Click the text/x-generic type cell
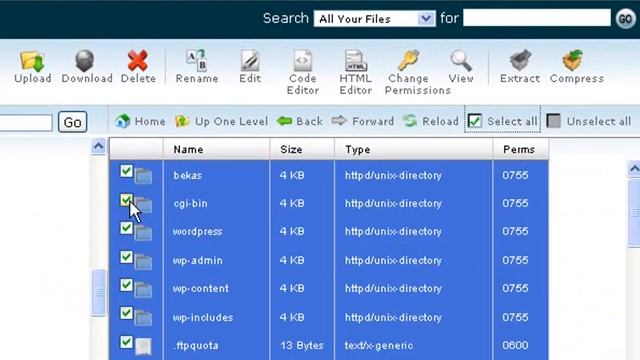This screenshot has height=360, width=640. (379, 346)
